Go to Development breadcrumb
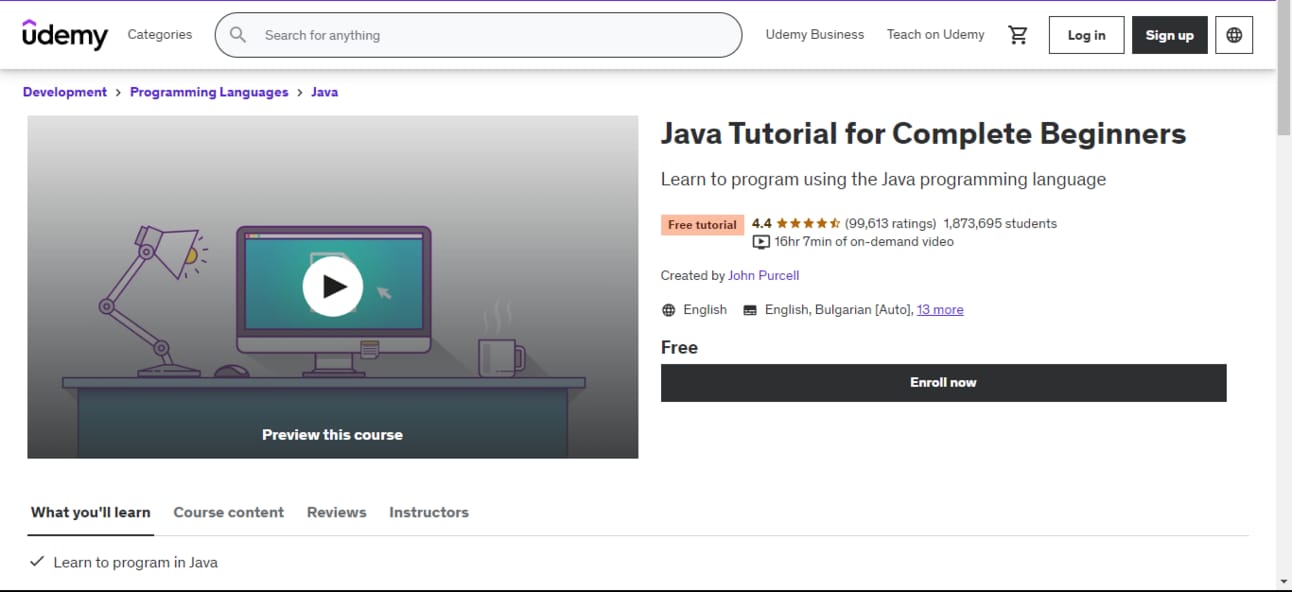This screenshot has width=1292, height=592. (x=65, y=92)
